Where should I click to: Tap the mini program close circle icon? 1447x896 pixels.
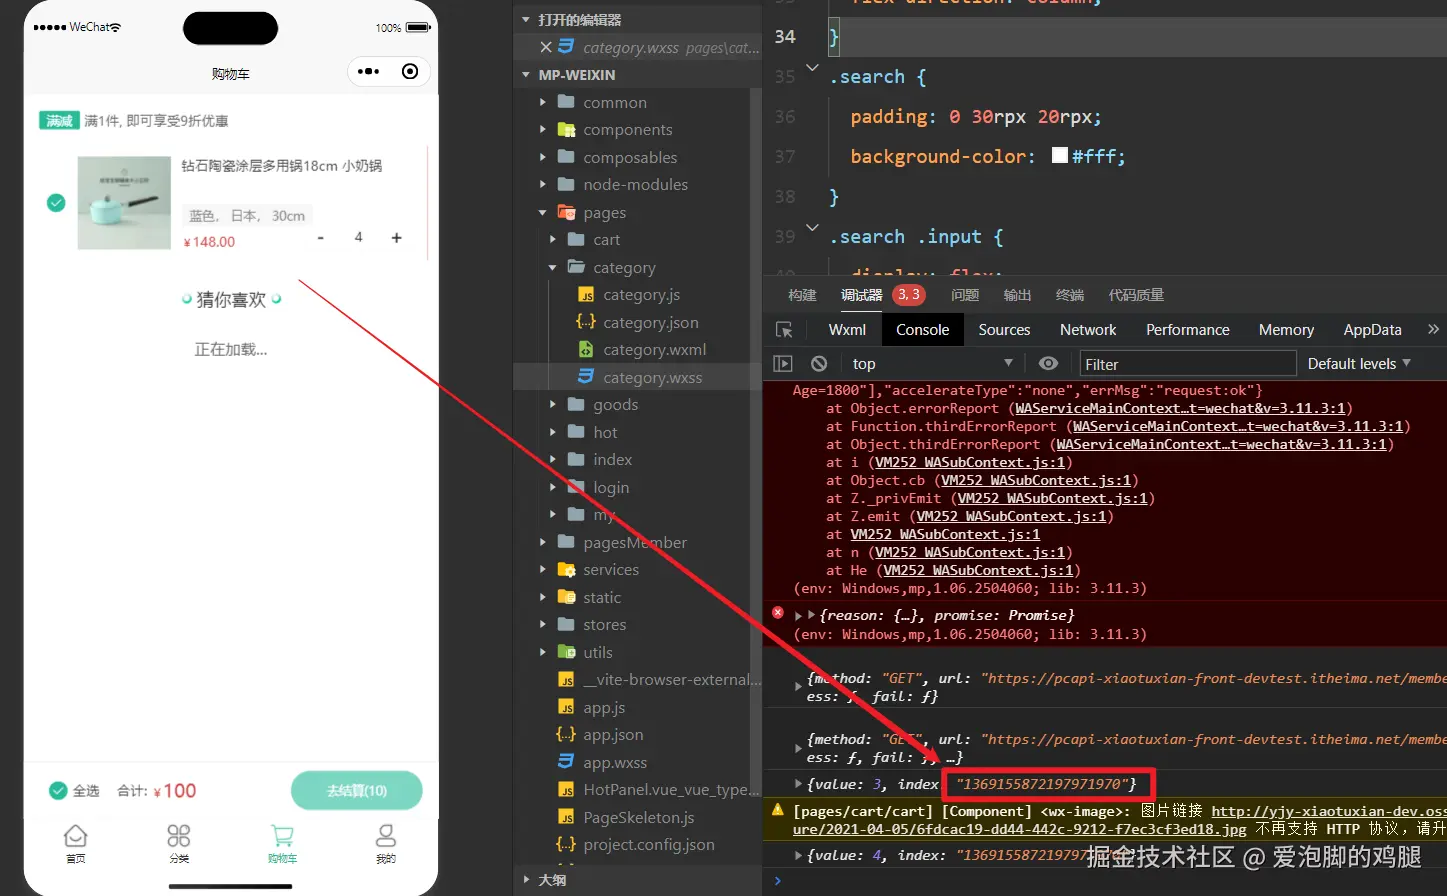coord(410,72)
